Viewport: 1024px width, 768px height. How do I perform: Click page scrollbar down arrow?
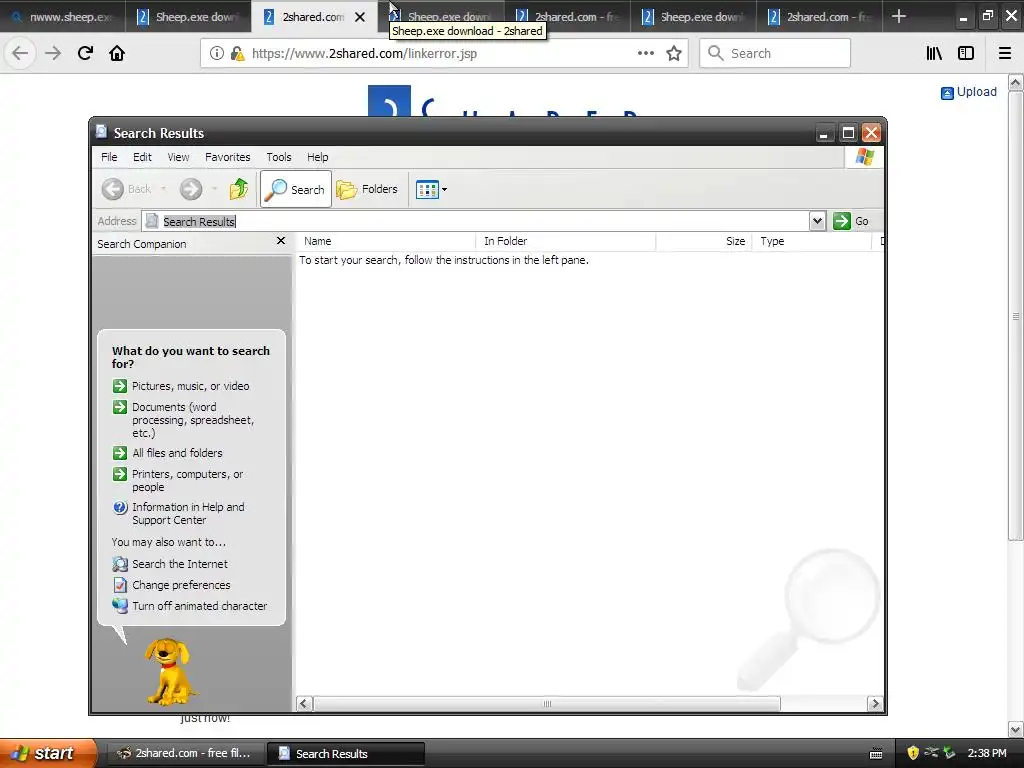pos(1015,729)
